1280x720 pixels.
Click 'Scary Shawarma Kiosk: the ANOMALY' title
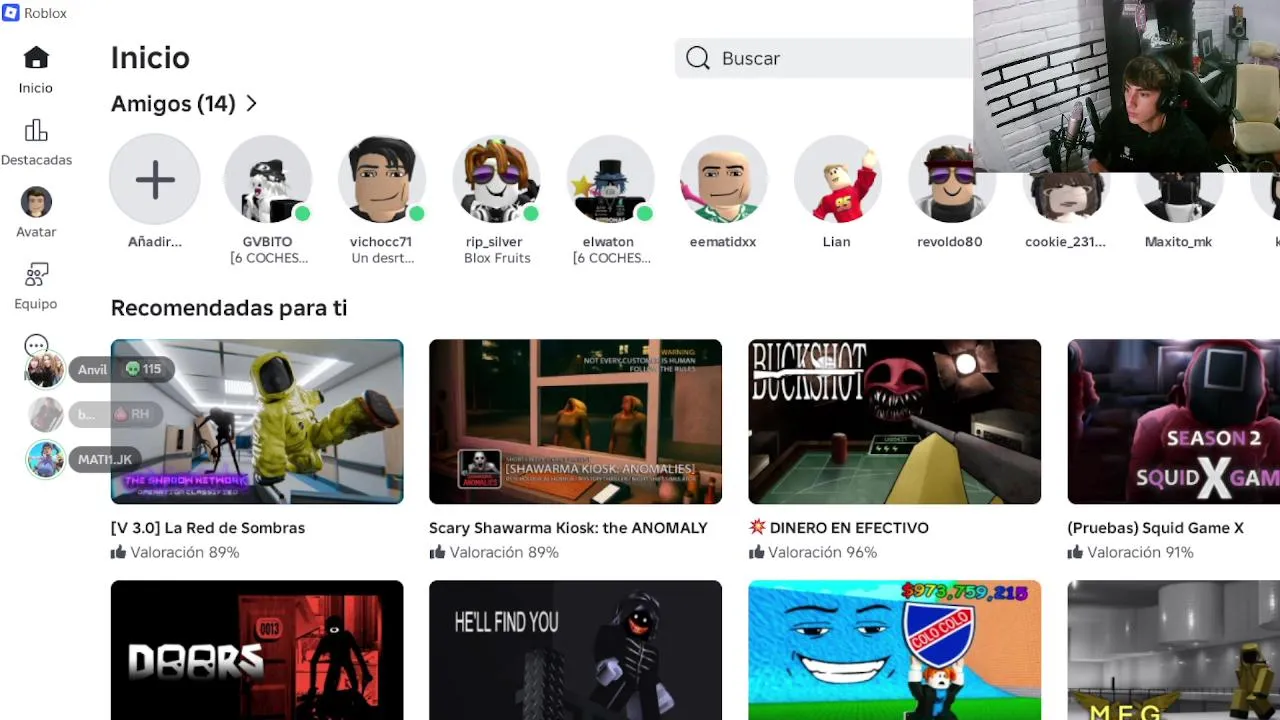(568, 528)
